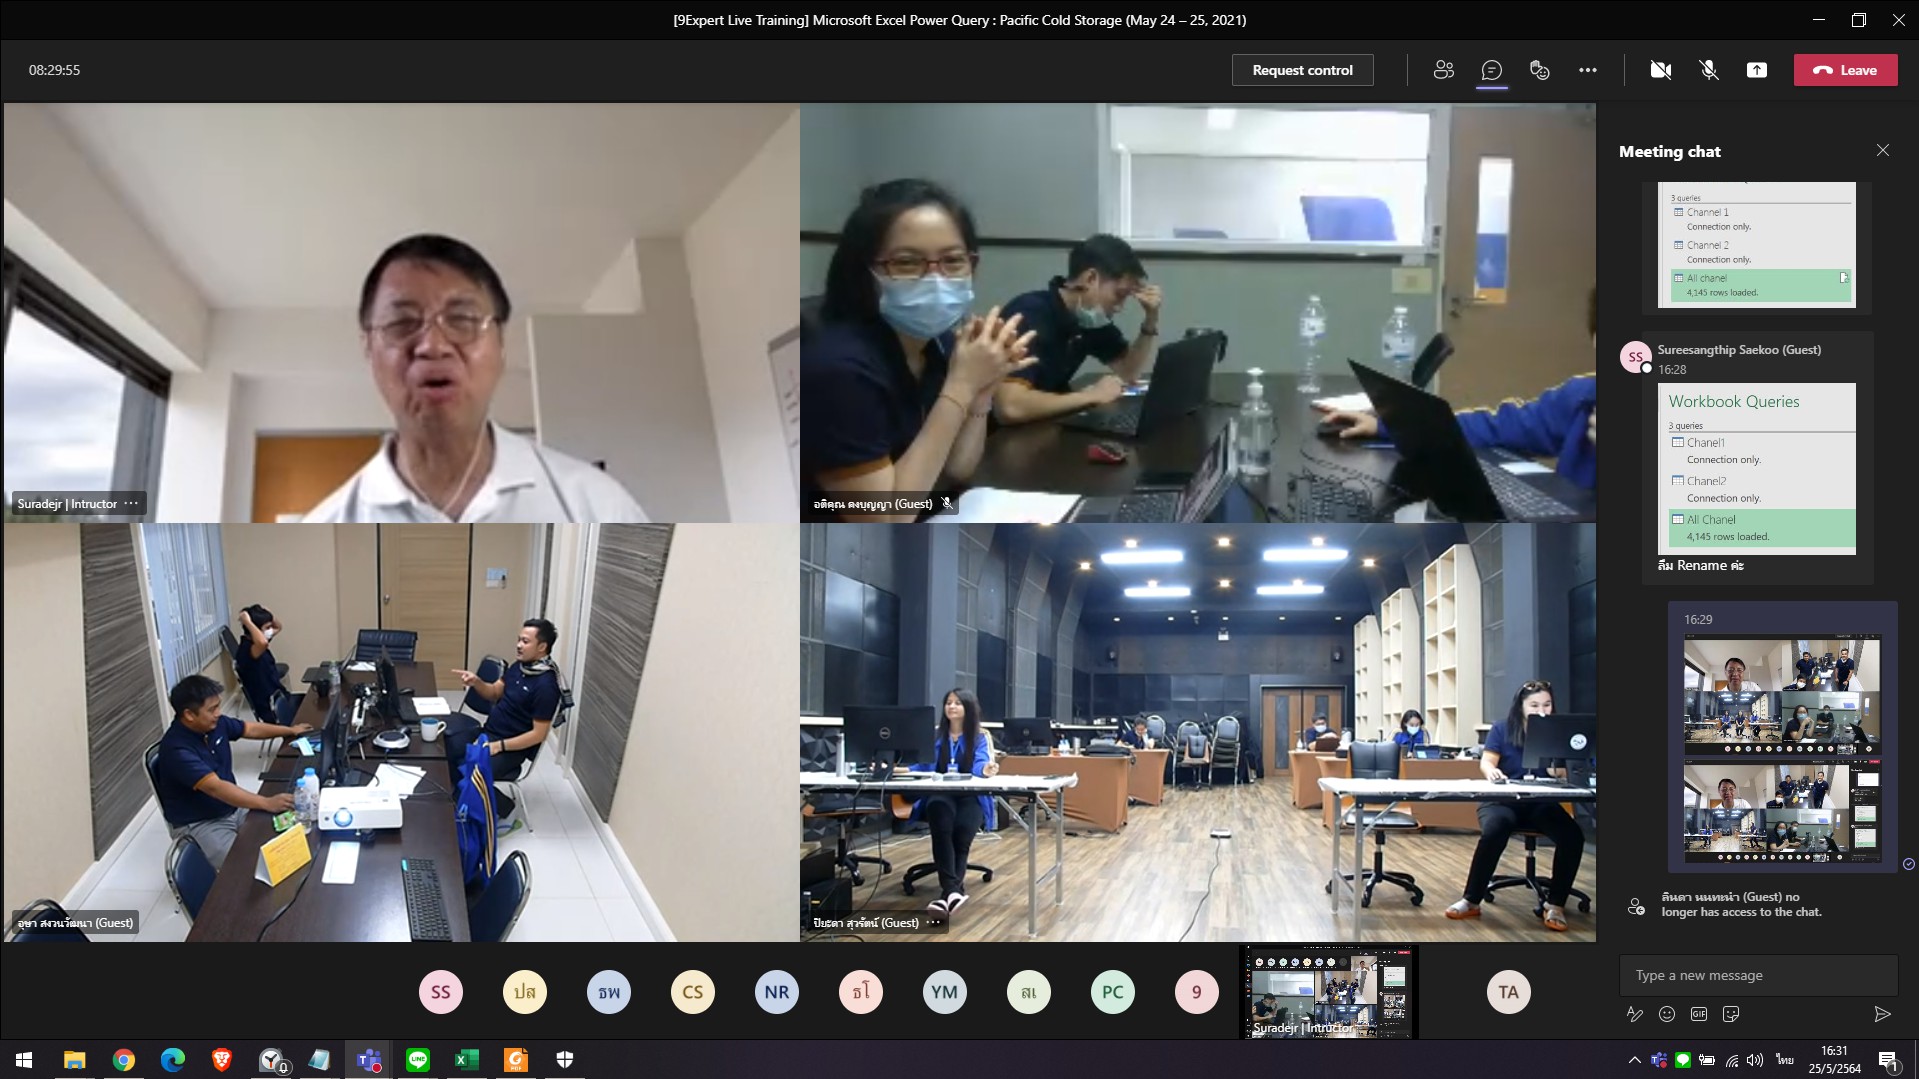1919x1079 pixels.
Task: Close the Meeting chat panel
Action: coord(1883,150)
